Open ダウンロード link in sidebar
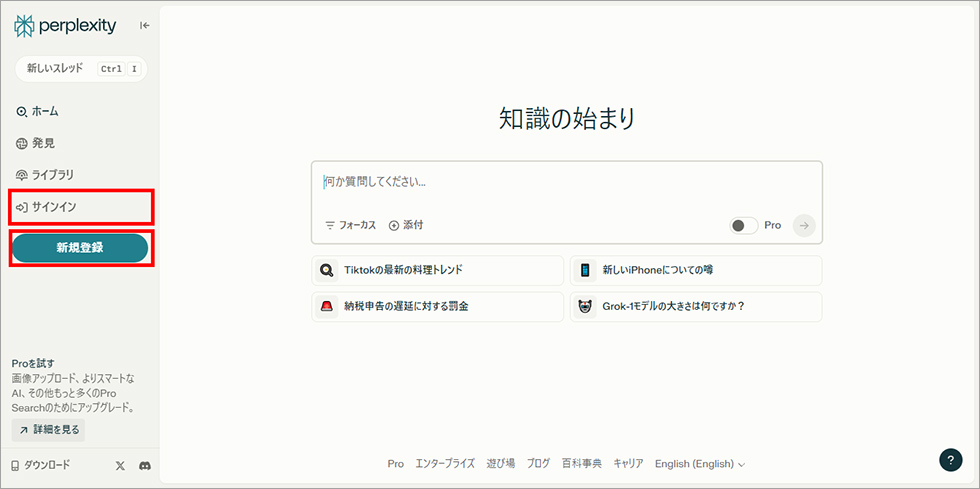Viewport: 980px width, 489px height. coord(41,465)
